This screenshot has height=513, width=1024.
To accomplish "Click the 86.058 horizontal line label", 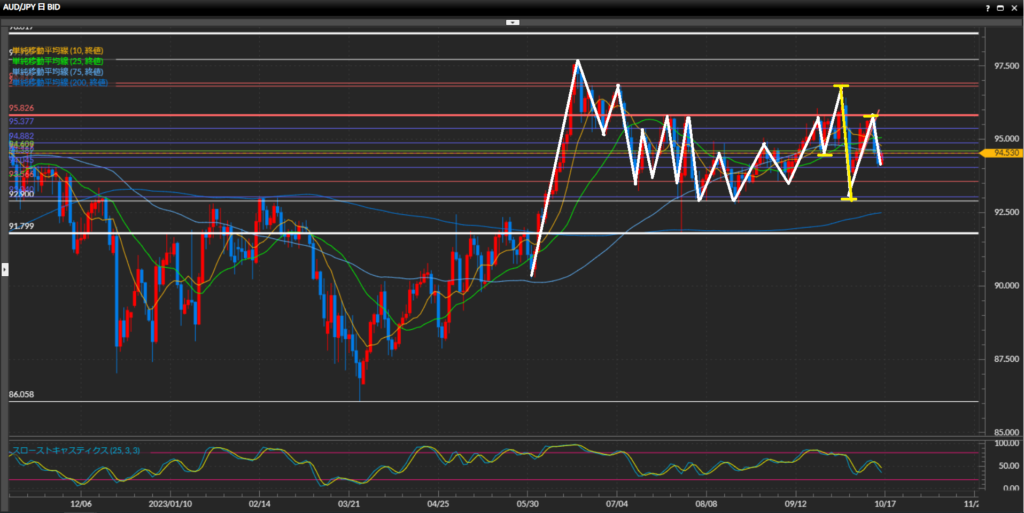I will (x=22, y=395).
